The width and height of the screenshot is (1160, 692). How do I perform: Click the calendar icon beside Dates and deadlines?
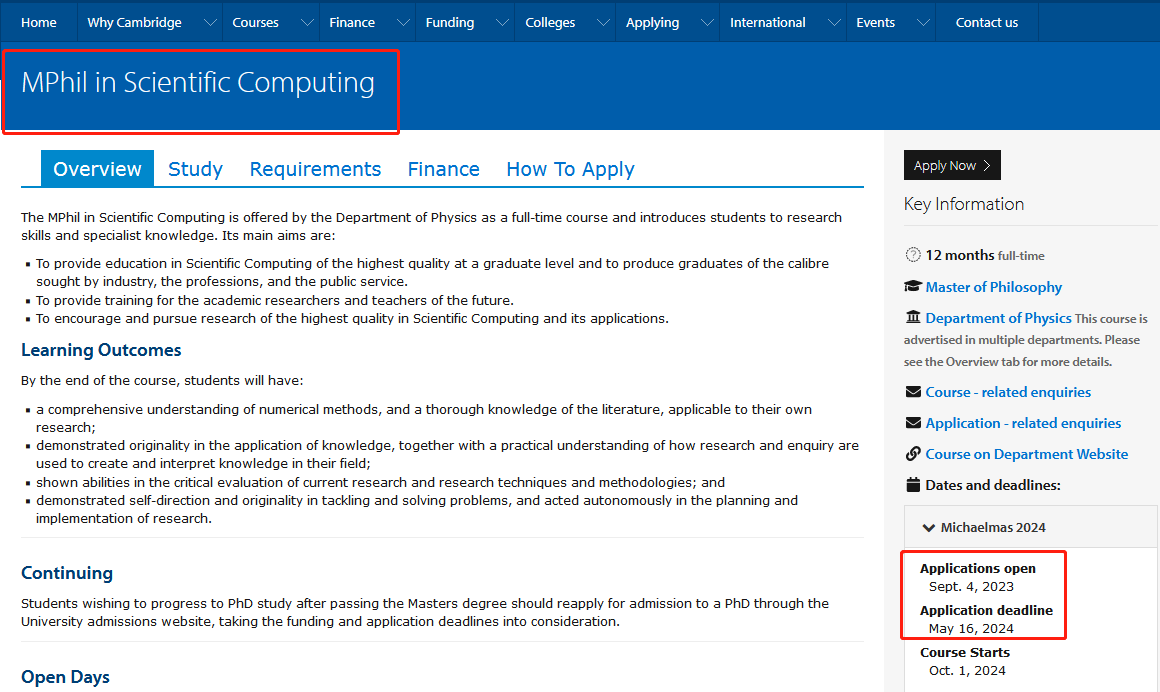[x=912, y=485]
